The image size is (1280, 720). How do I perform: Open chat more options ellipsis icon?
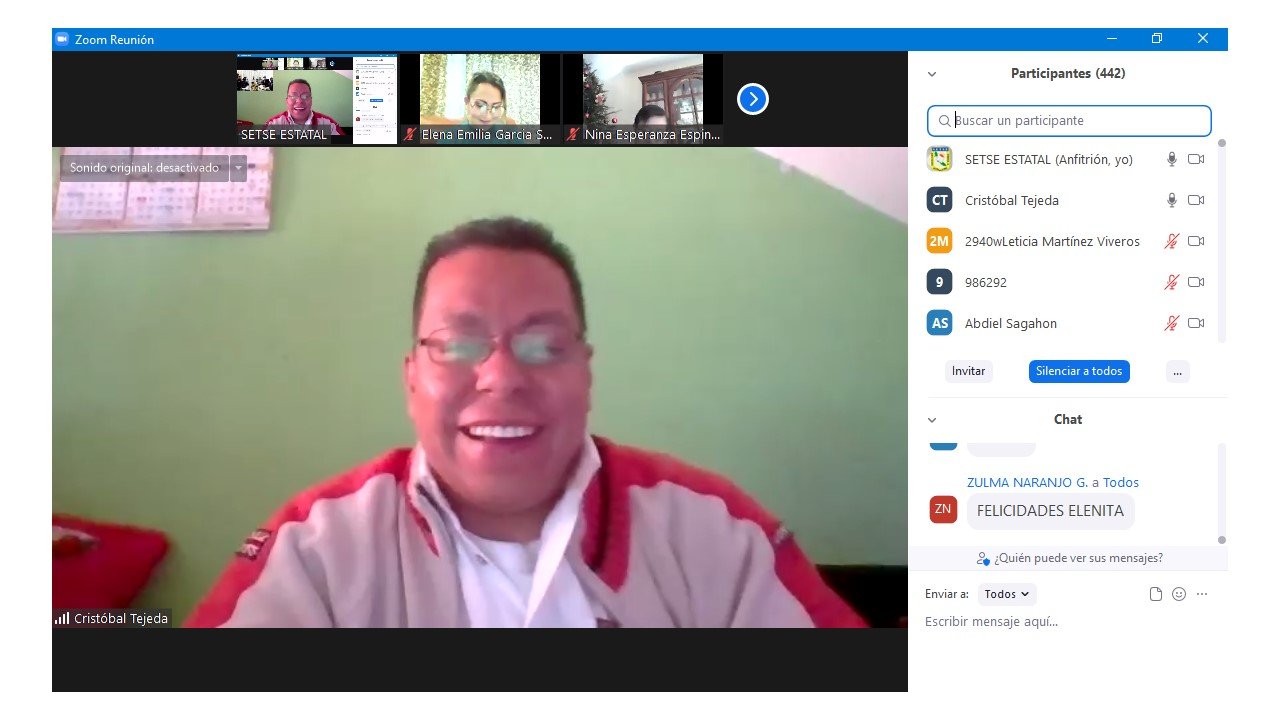1202,594
